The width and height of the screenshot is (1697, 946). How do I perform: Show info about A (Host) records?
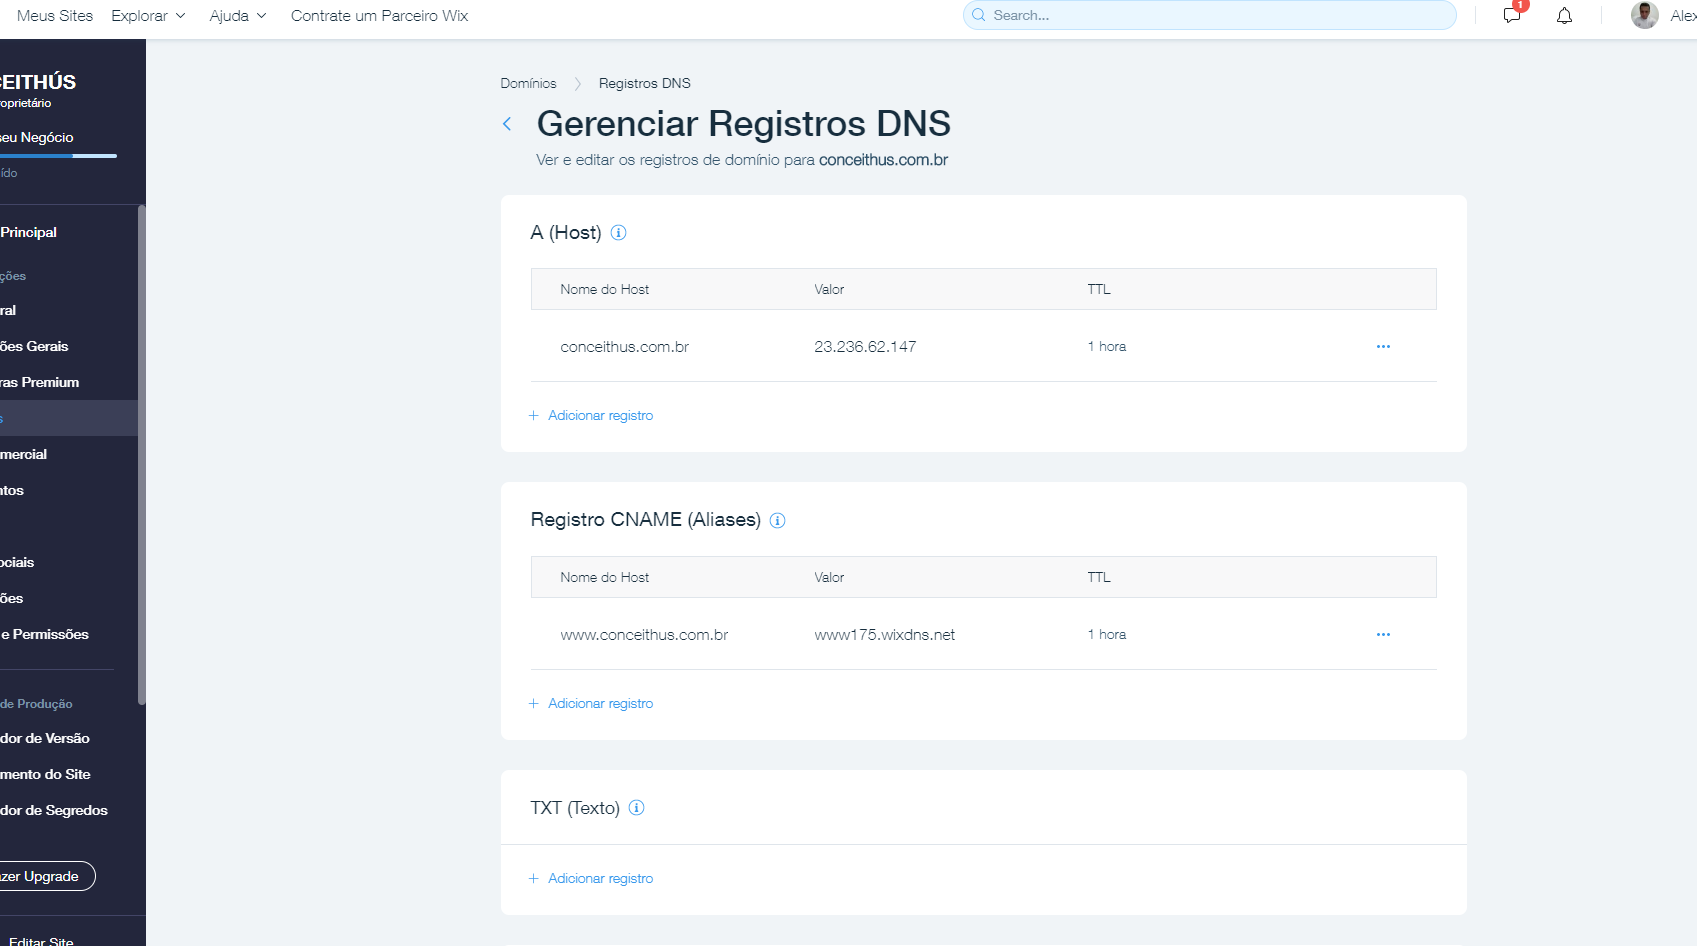tap(618, 233)
